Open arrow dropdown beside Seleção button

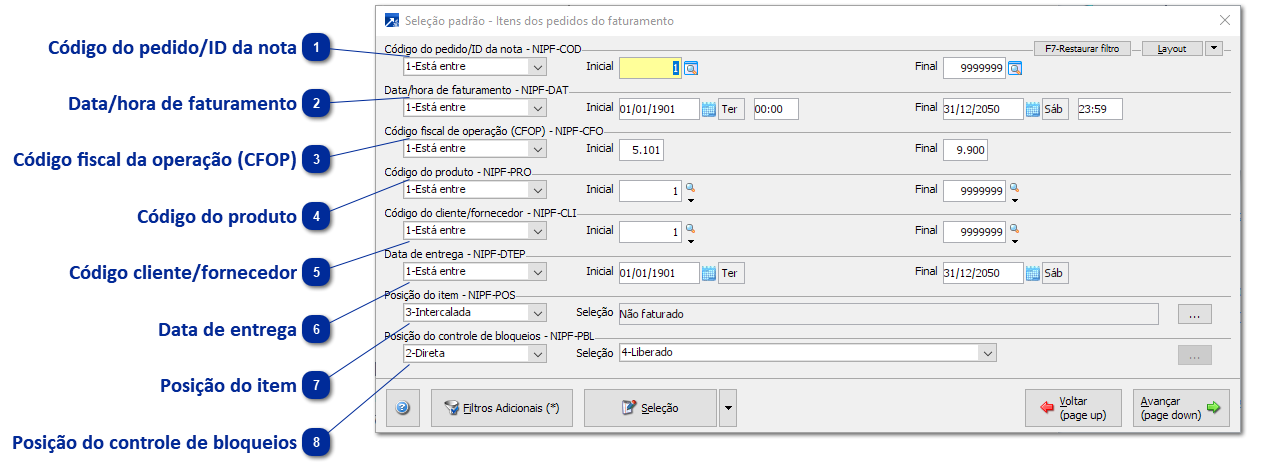pos(728,408)
